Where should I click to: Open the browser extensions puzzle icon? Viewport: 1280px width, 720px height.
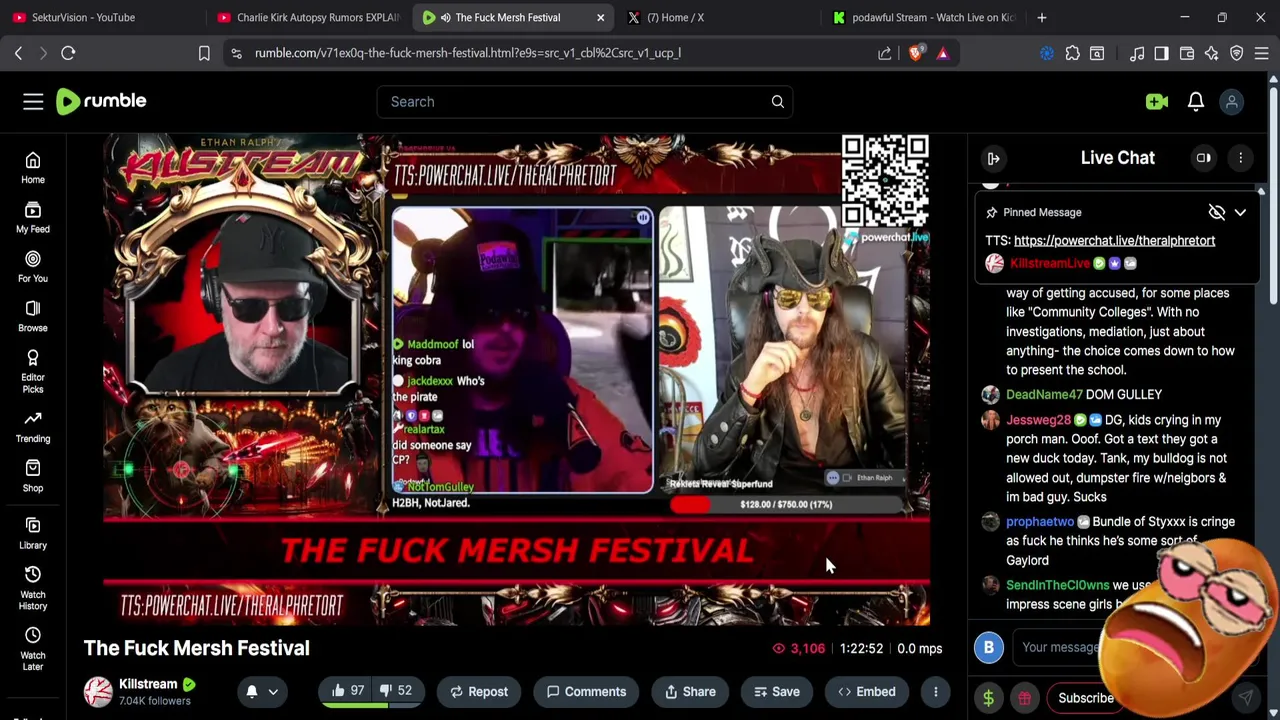1072,53
